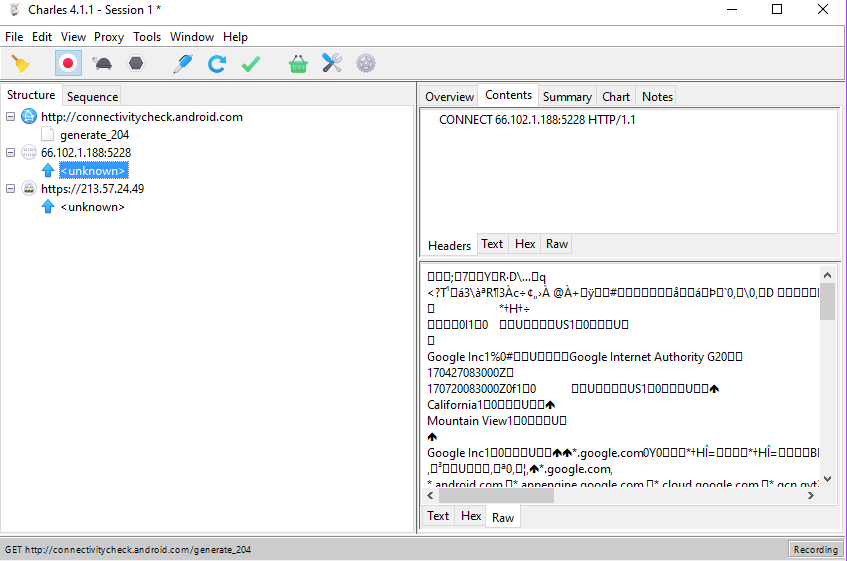The image size is (847, 561).
Task: Open the Summary tab
Action: (567, 97)
